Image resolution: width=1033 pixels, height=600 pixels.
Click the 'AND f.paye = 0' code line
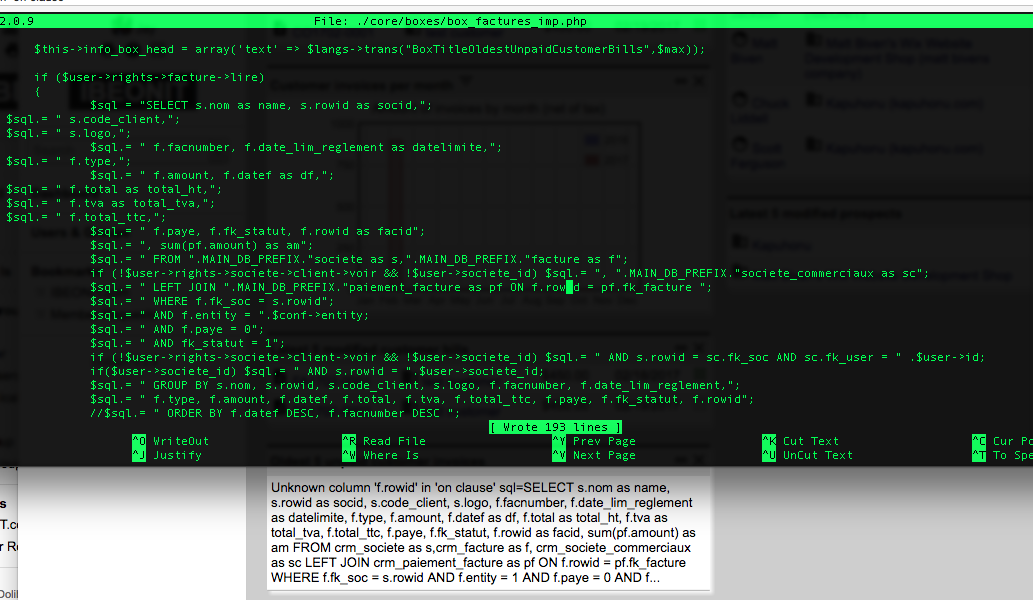click(x=177, y=329)
